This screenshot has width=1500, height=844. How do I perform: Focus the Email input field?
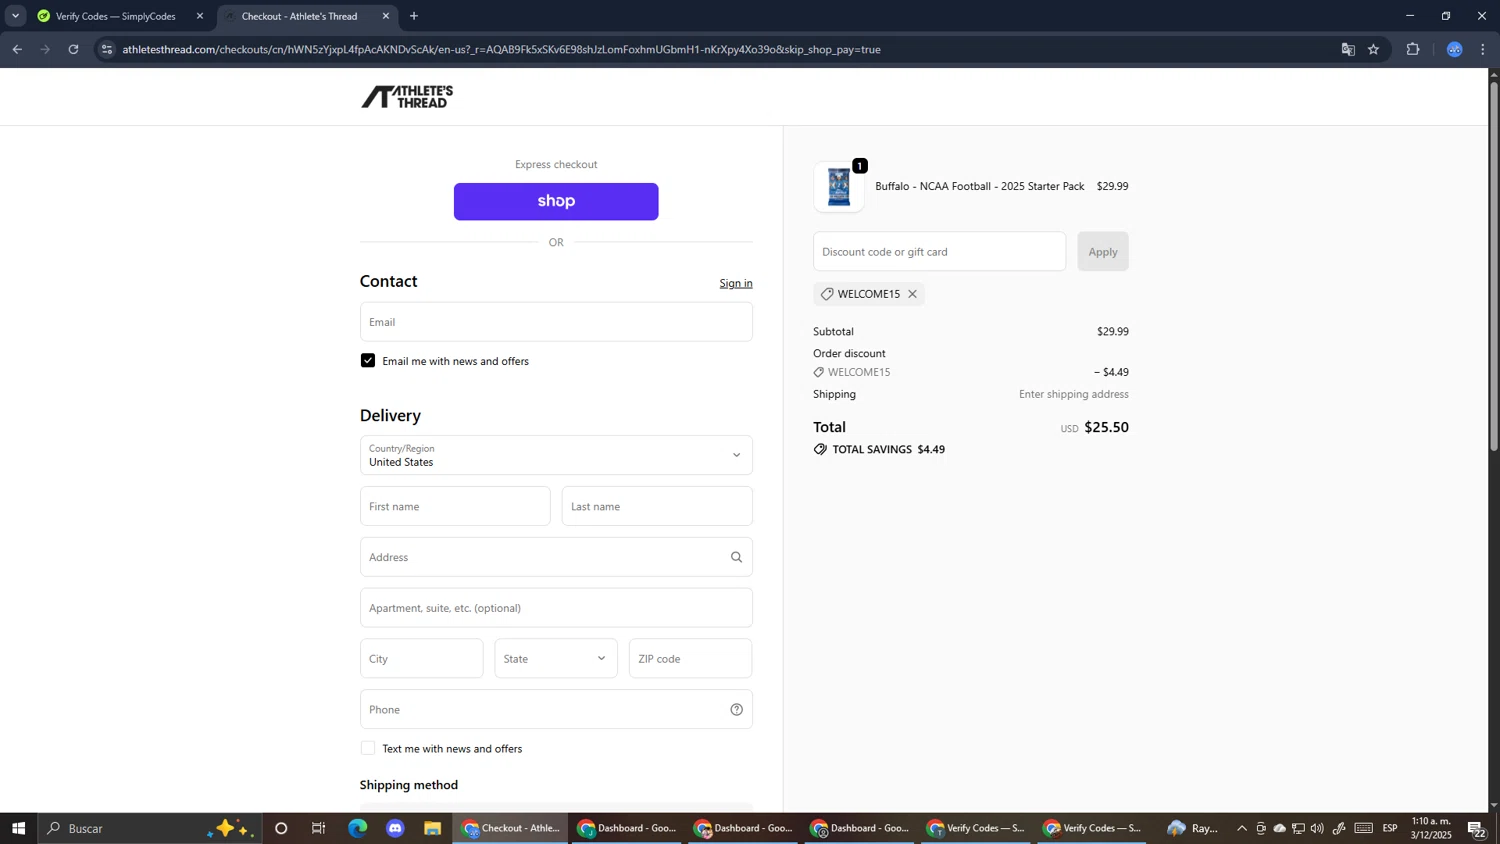[556, 322]
